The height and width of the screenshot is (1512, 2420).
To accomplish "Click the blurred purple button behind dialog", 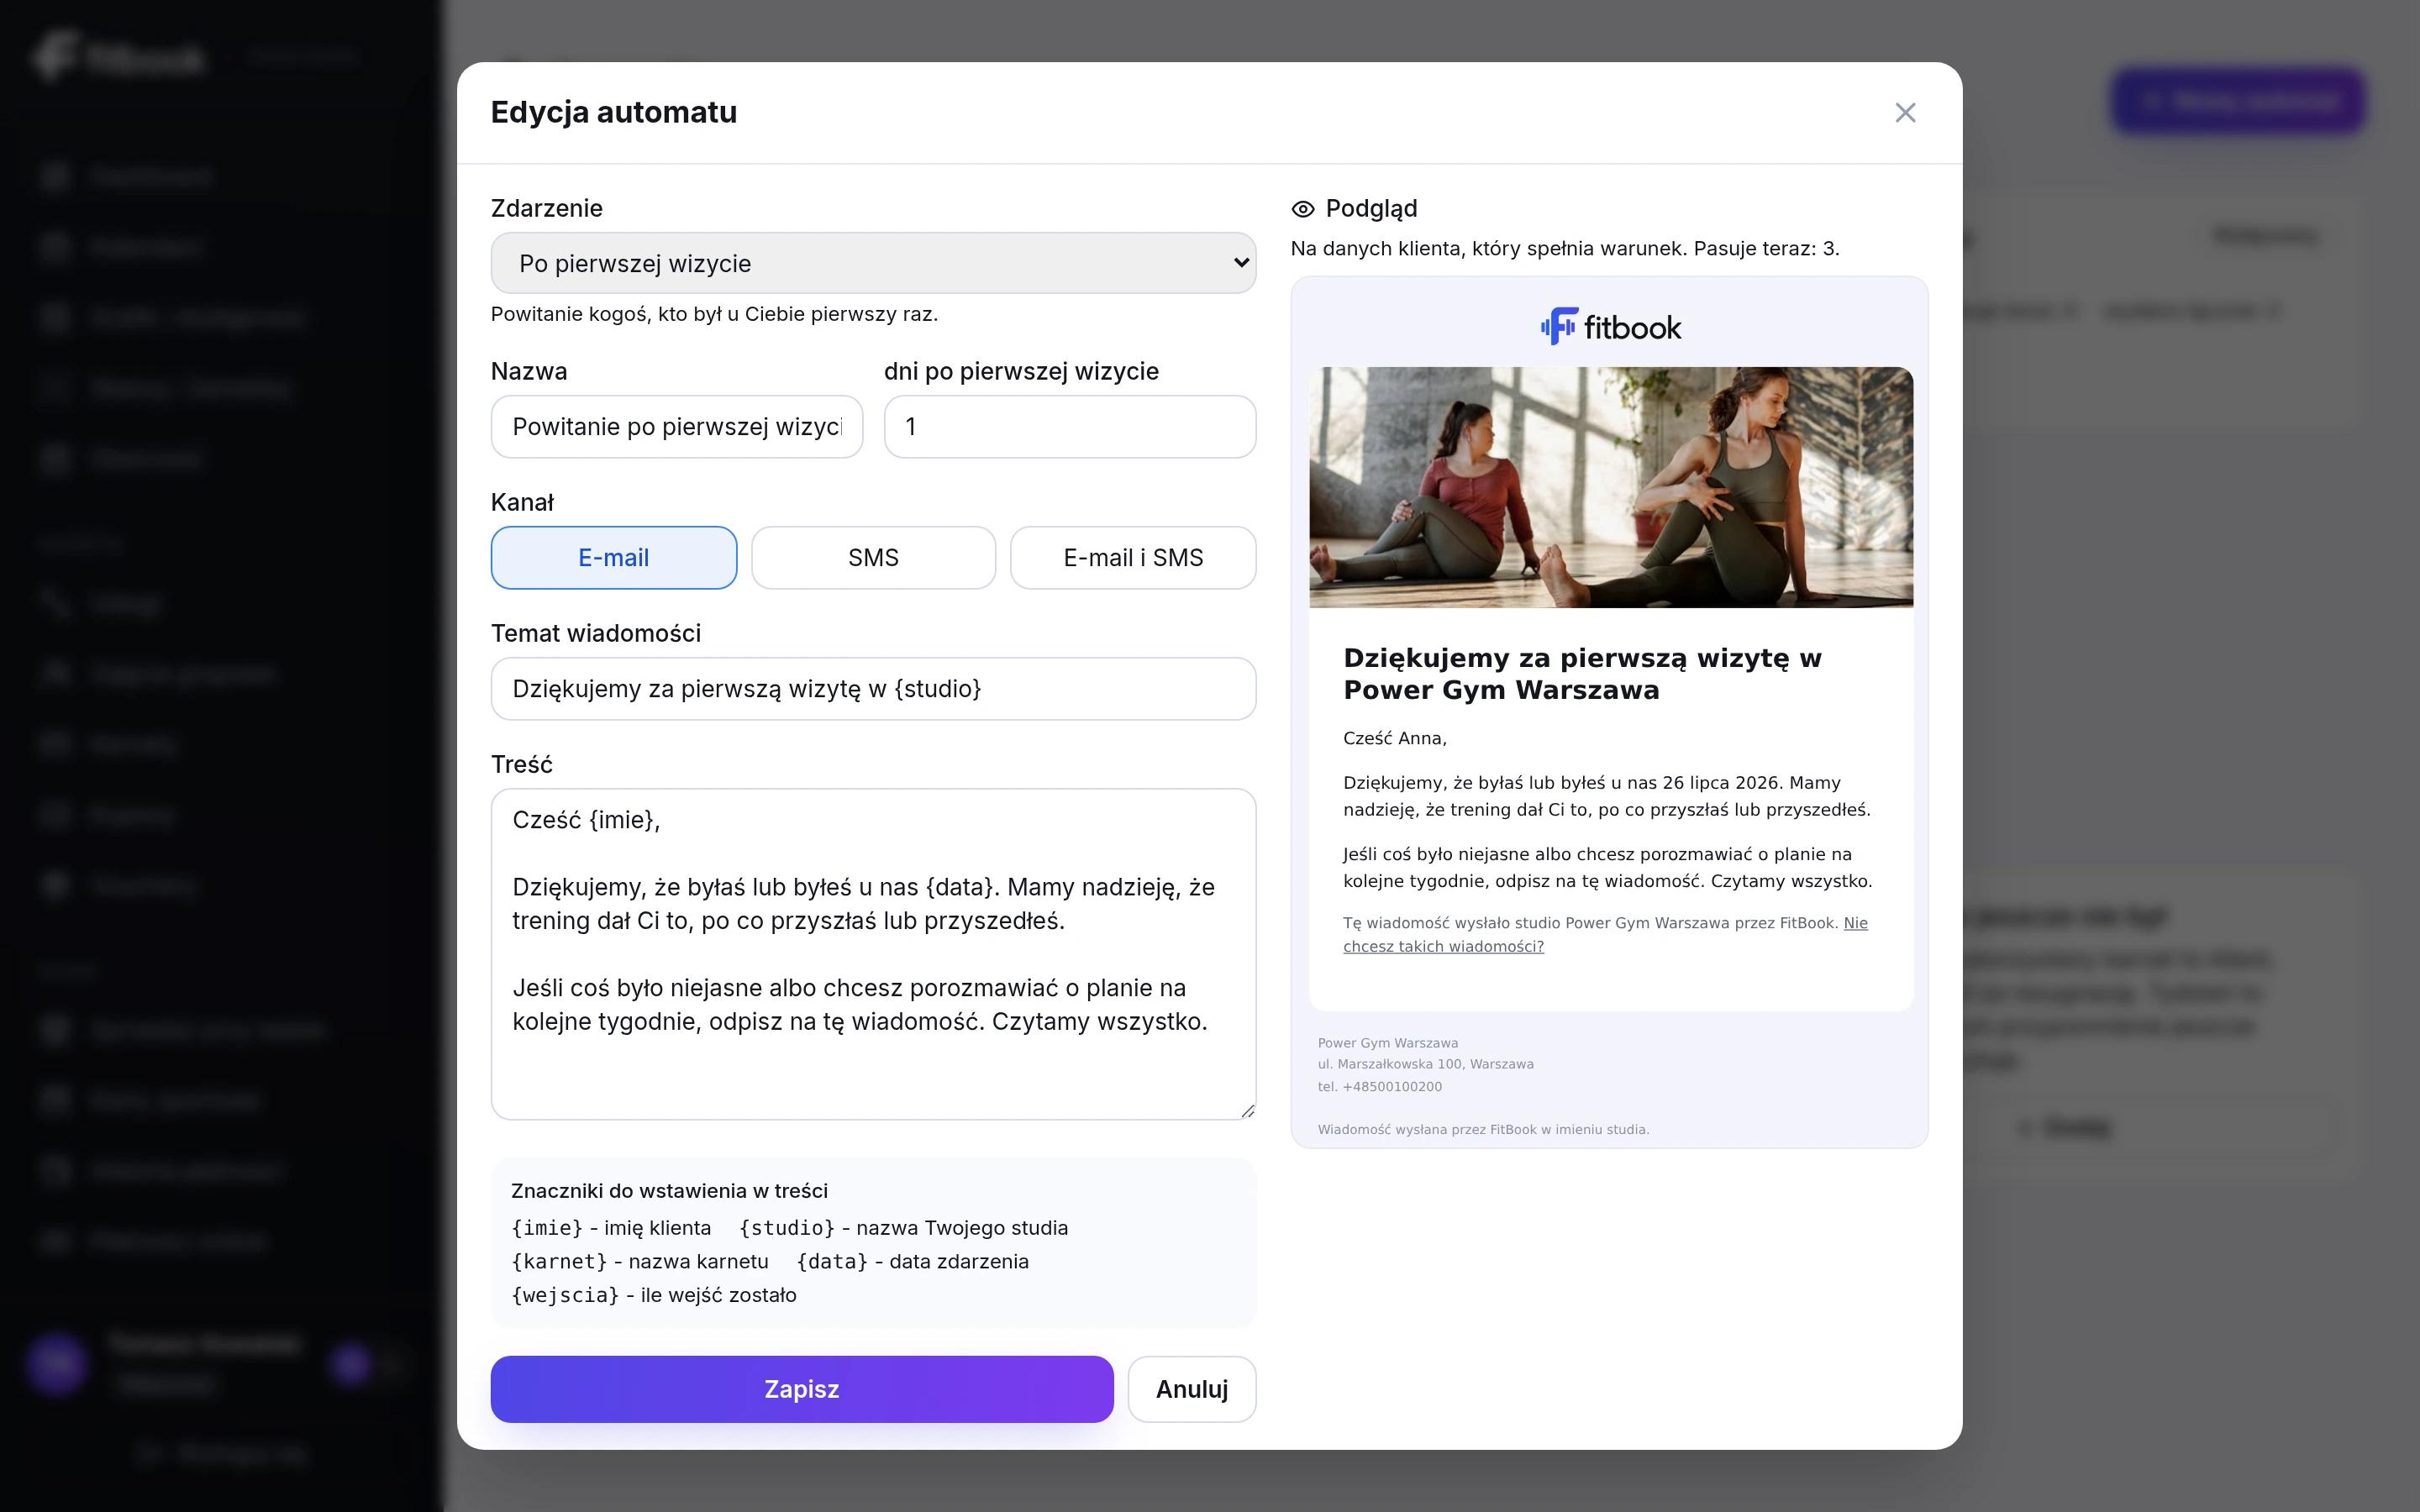I will [x=2237, y=100].
